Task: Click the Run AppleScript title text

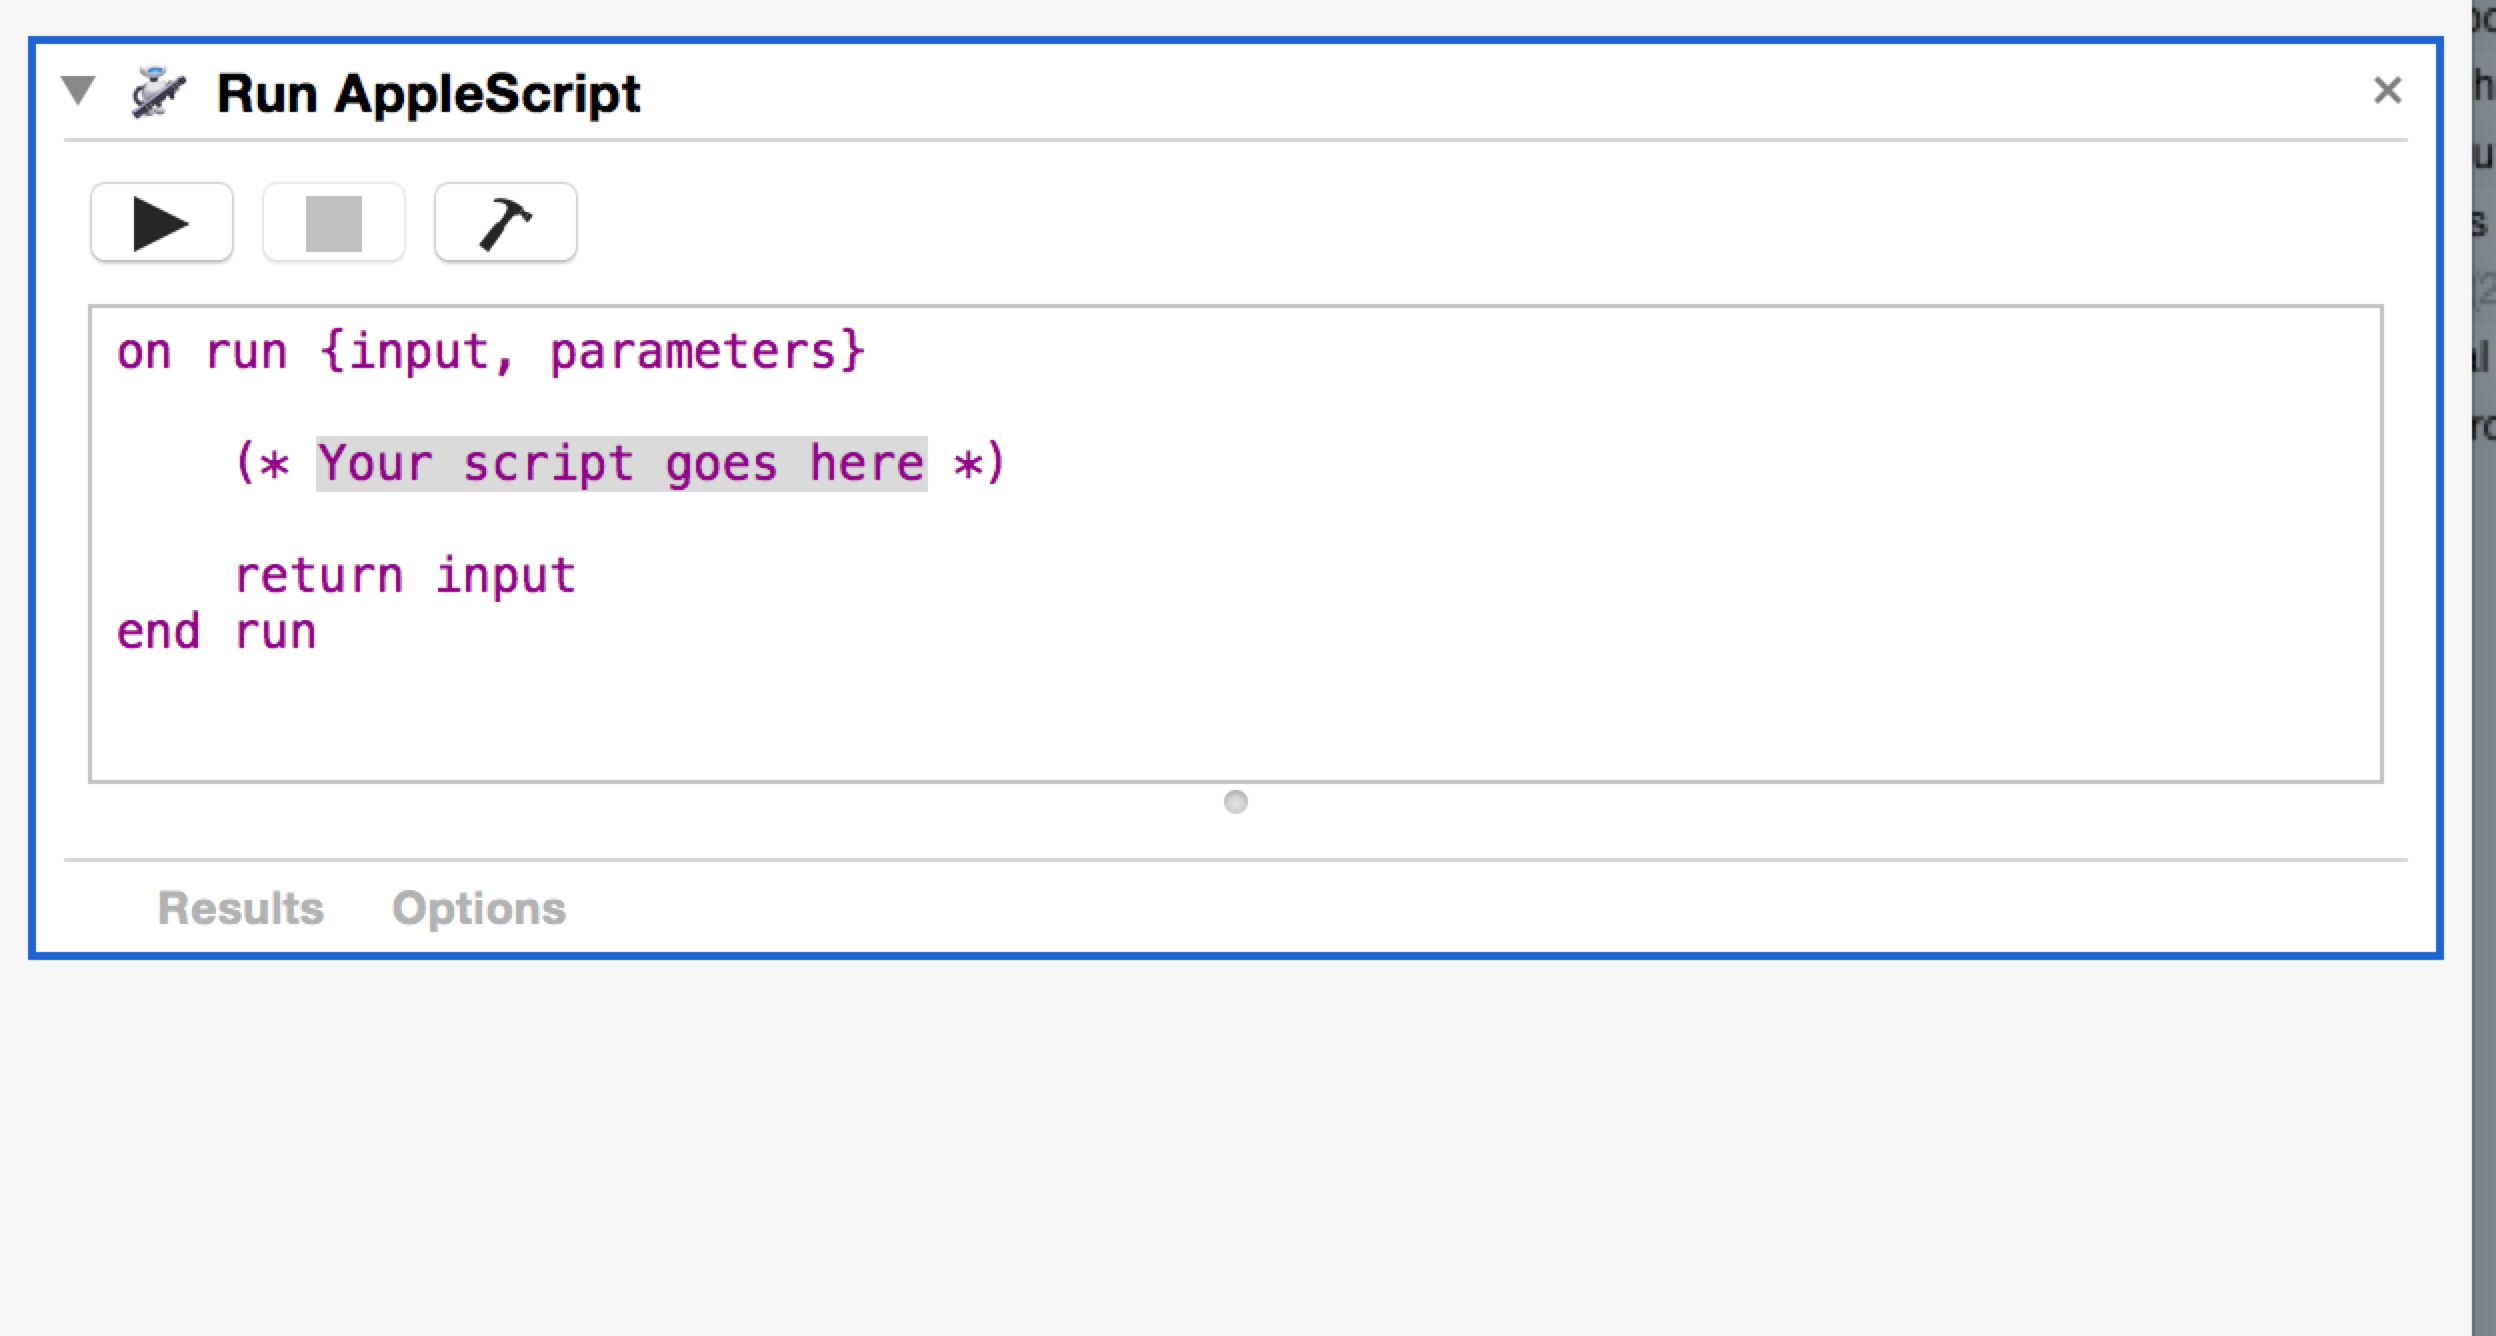Action: point(428,94)
